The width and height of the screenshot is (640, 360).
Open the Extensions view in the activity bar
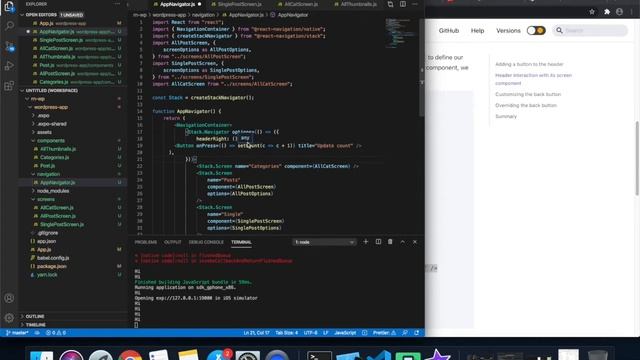point(9,86)
